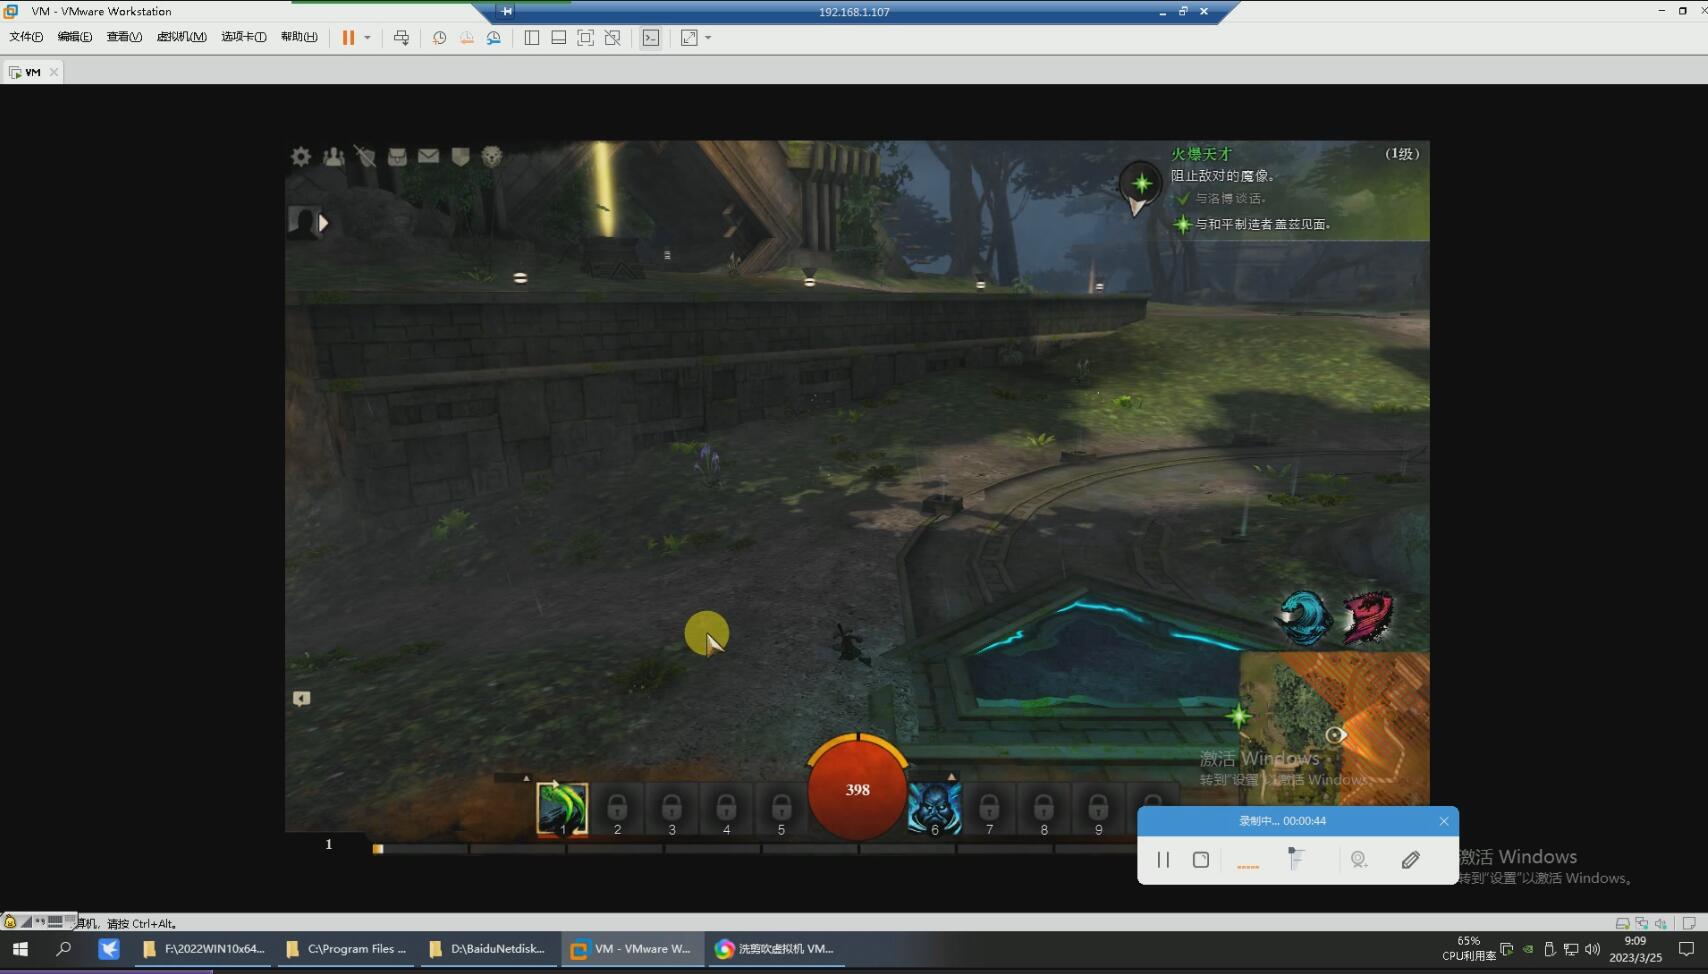Open the 查看(V) menu
Image resolution: width=1708 pixels, height=974 pixels.
point(124,37)
